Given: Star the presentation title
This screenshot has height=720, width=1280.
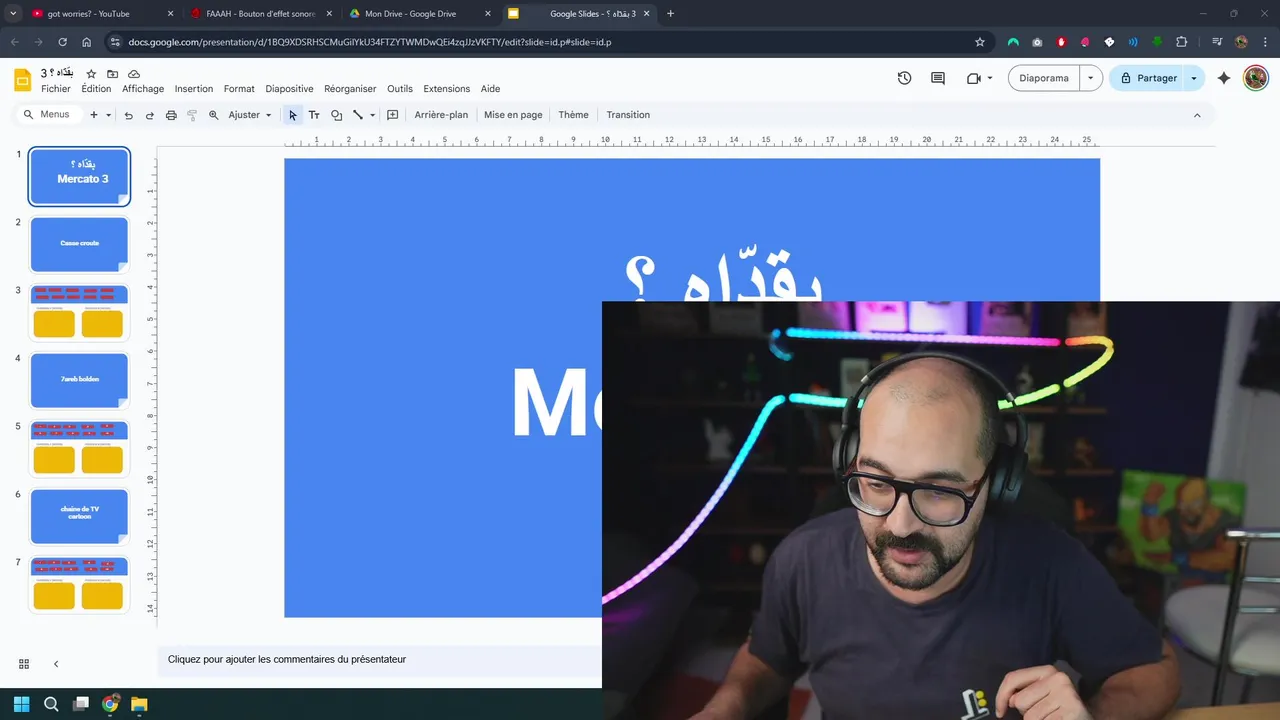Looking at the screenshot, I should point(91,74).
